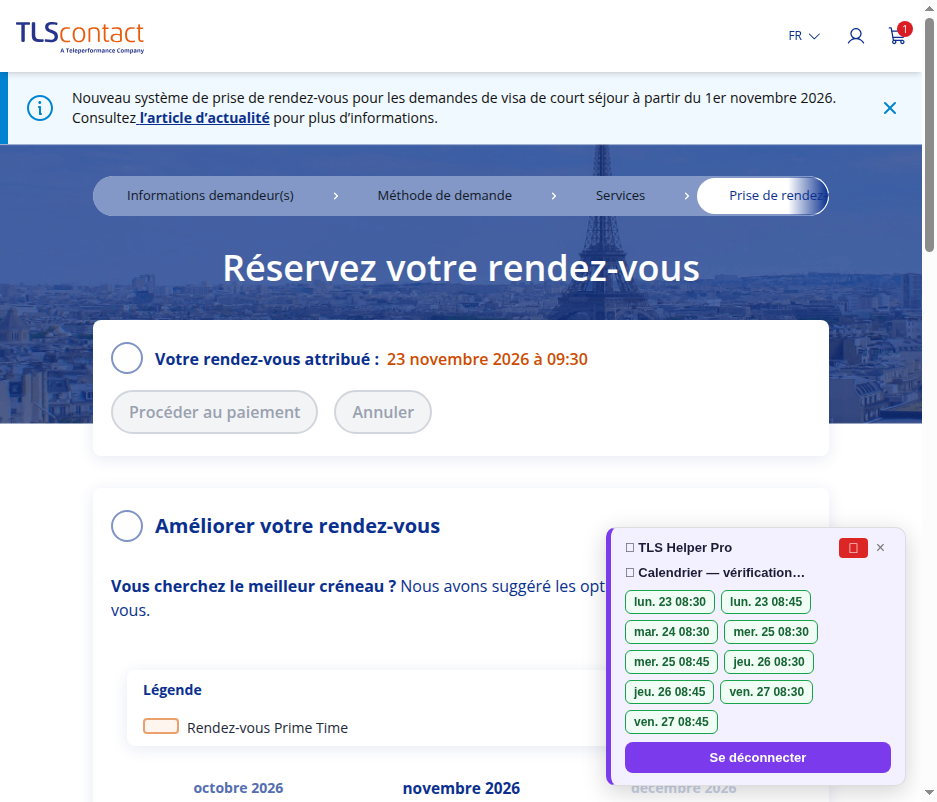Click the info icon in the banner

pos(40,108)
